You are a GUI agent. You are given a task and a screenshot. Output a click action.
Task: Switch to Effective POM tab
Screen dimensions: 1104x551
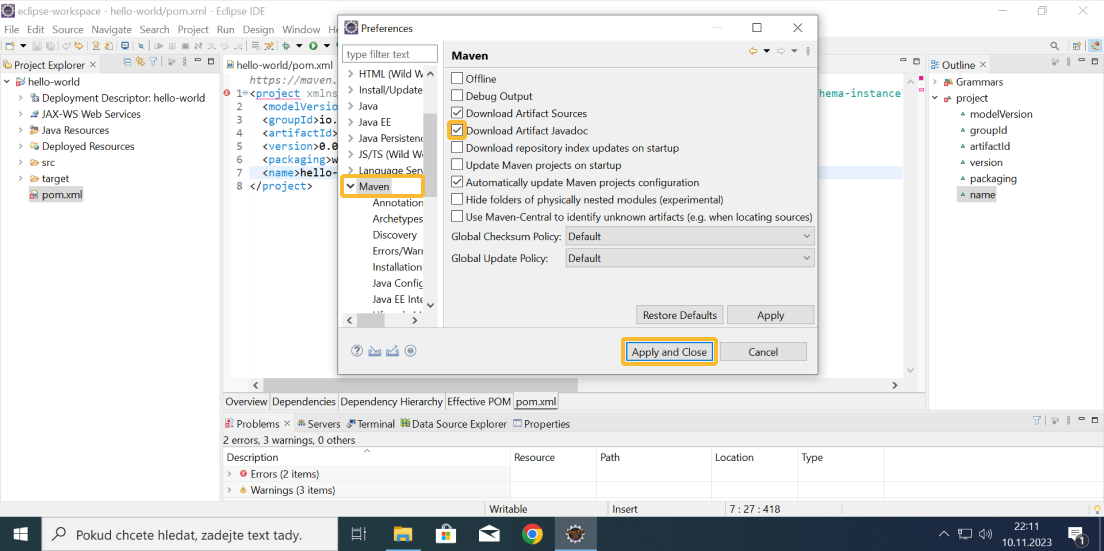pos(479,402)
